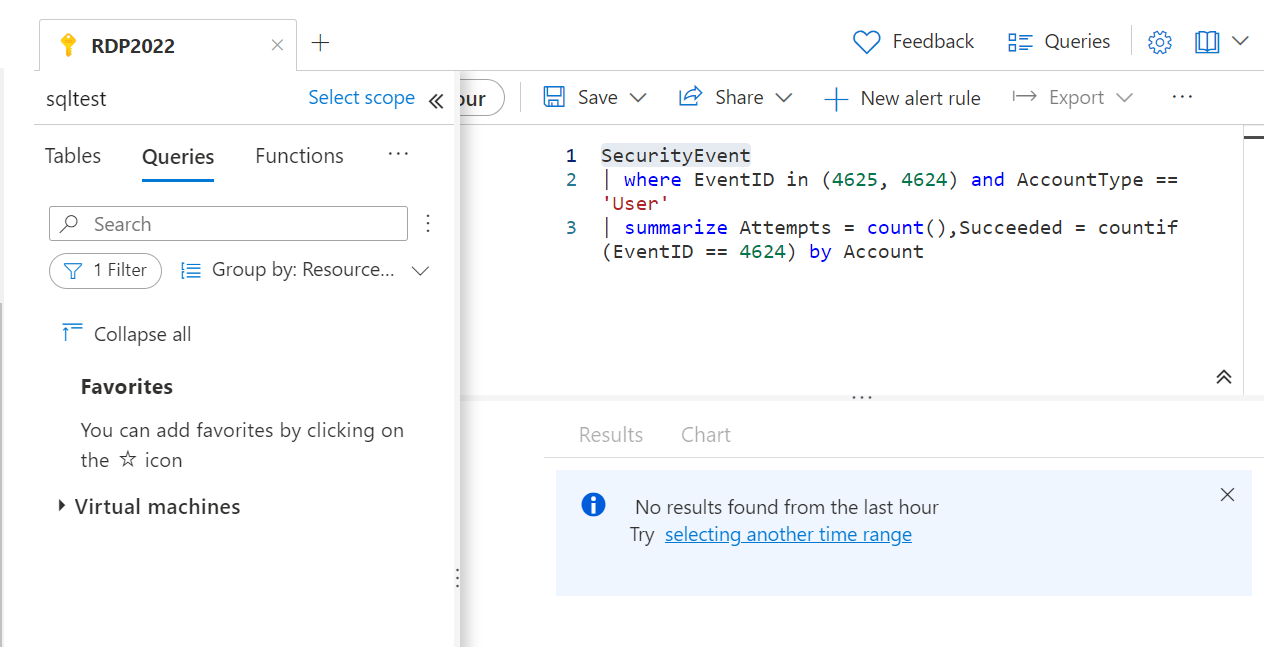Select the Queries tab in side pane
This screenshot has width=1275, height=647.
coord(178,157)
